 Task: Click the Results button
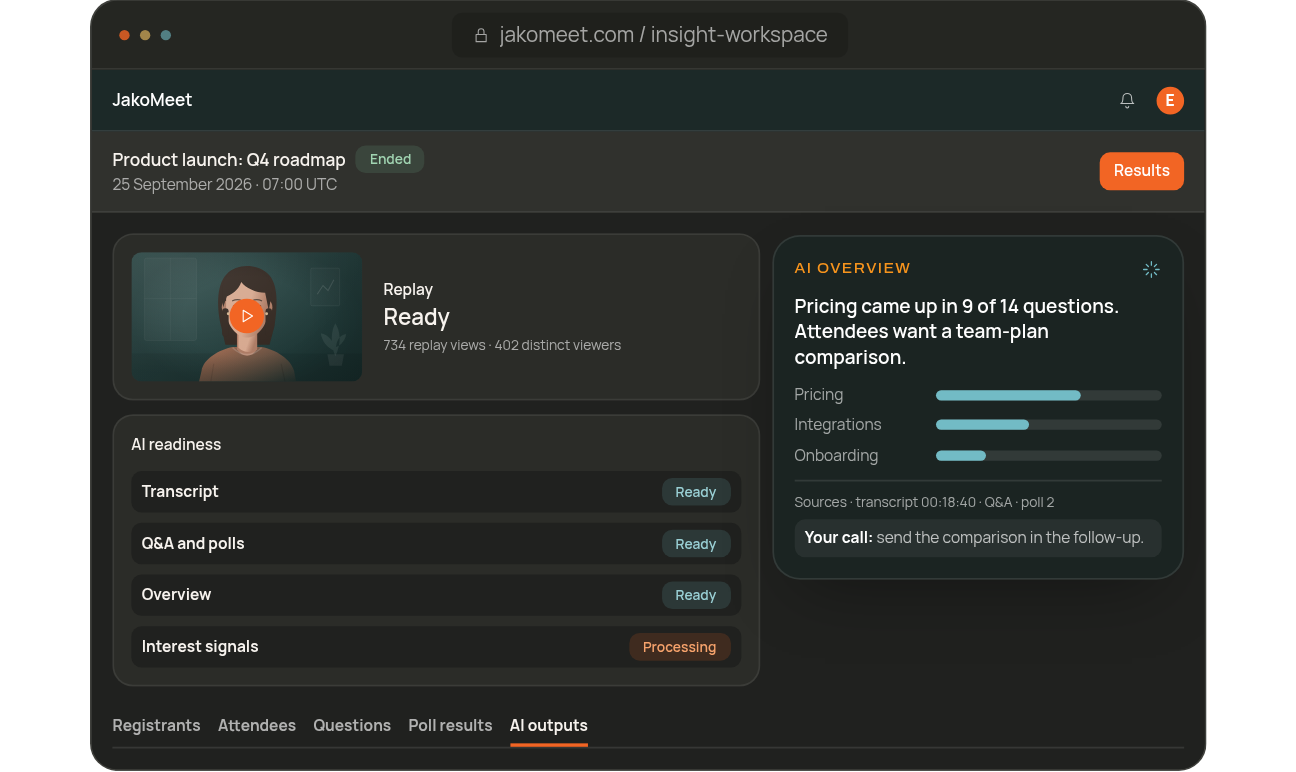pyautogui.click(x=1142, y=171)
